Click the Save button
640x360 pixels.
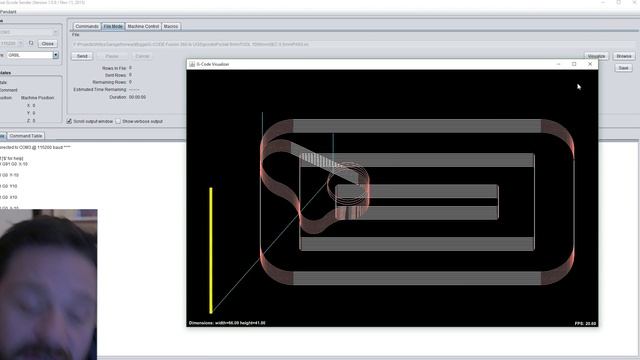[623, 68]
